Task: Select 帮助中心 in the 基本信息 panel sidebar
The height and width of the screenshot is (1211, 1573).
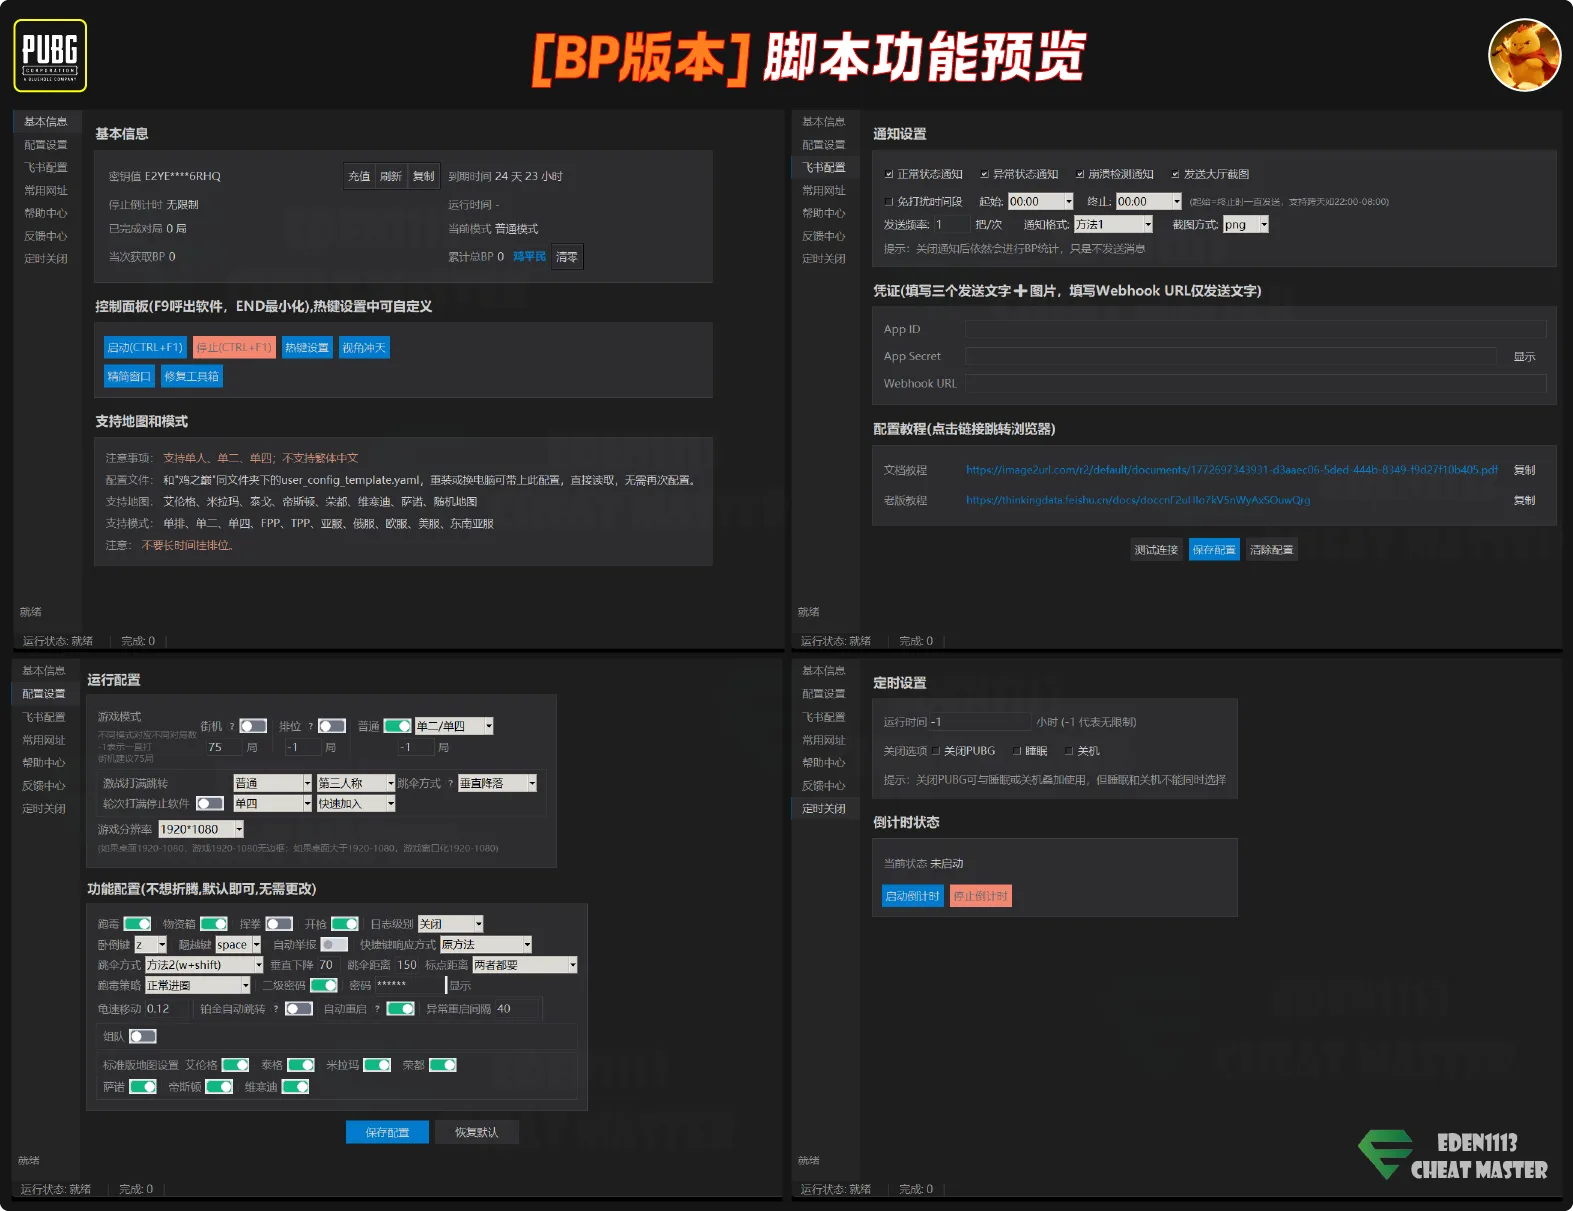Action: pos(46,213)
